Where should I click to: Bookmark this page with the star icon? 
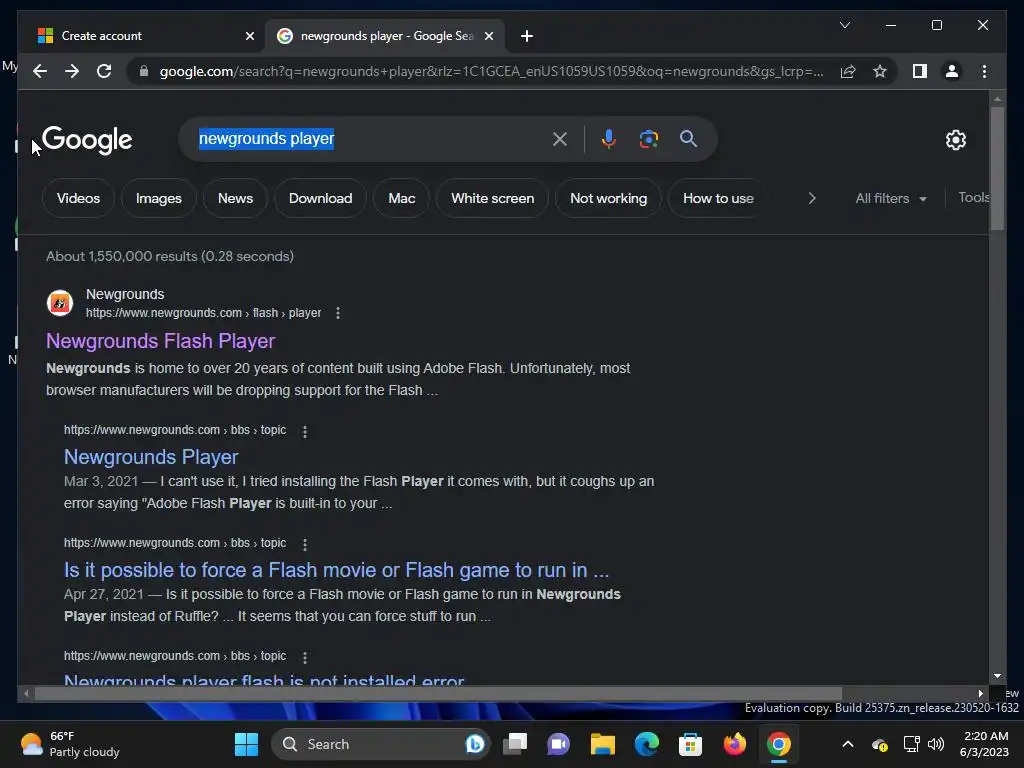click(880, 71)
